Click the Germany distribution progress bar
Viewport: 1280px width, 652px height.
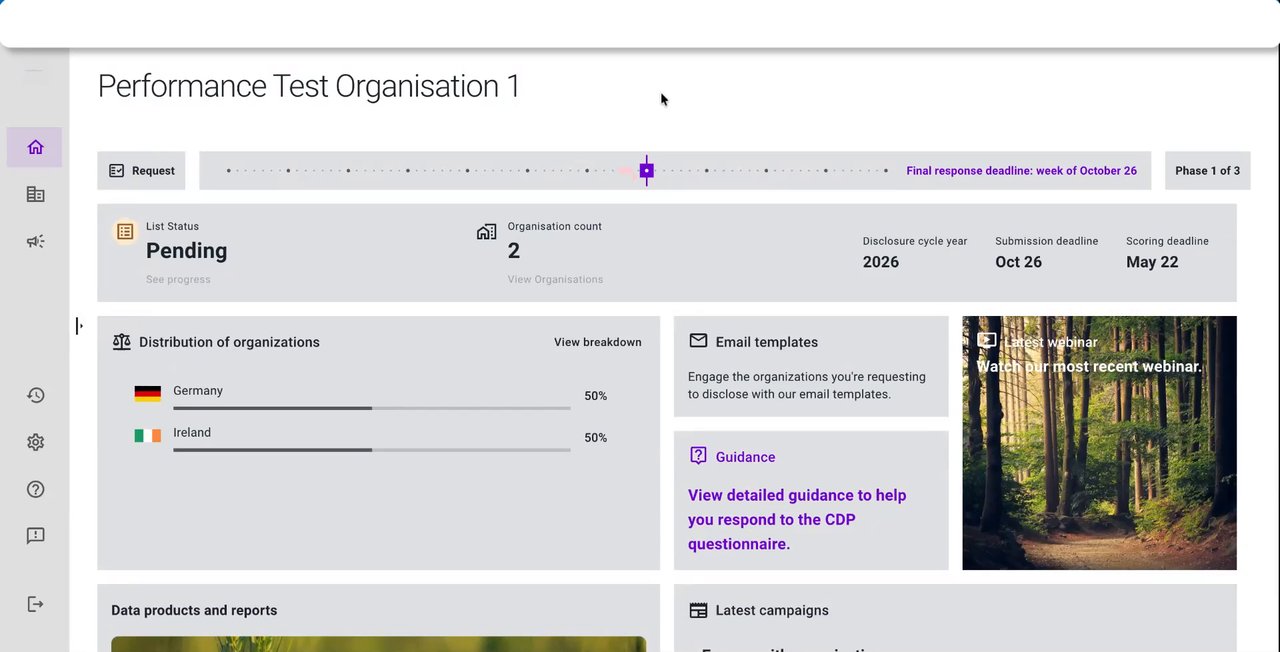[x=371, y=408]
